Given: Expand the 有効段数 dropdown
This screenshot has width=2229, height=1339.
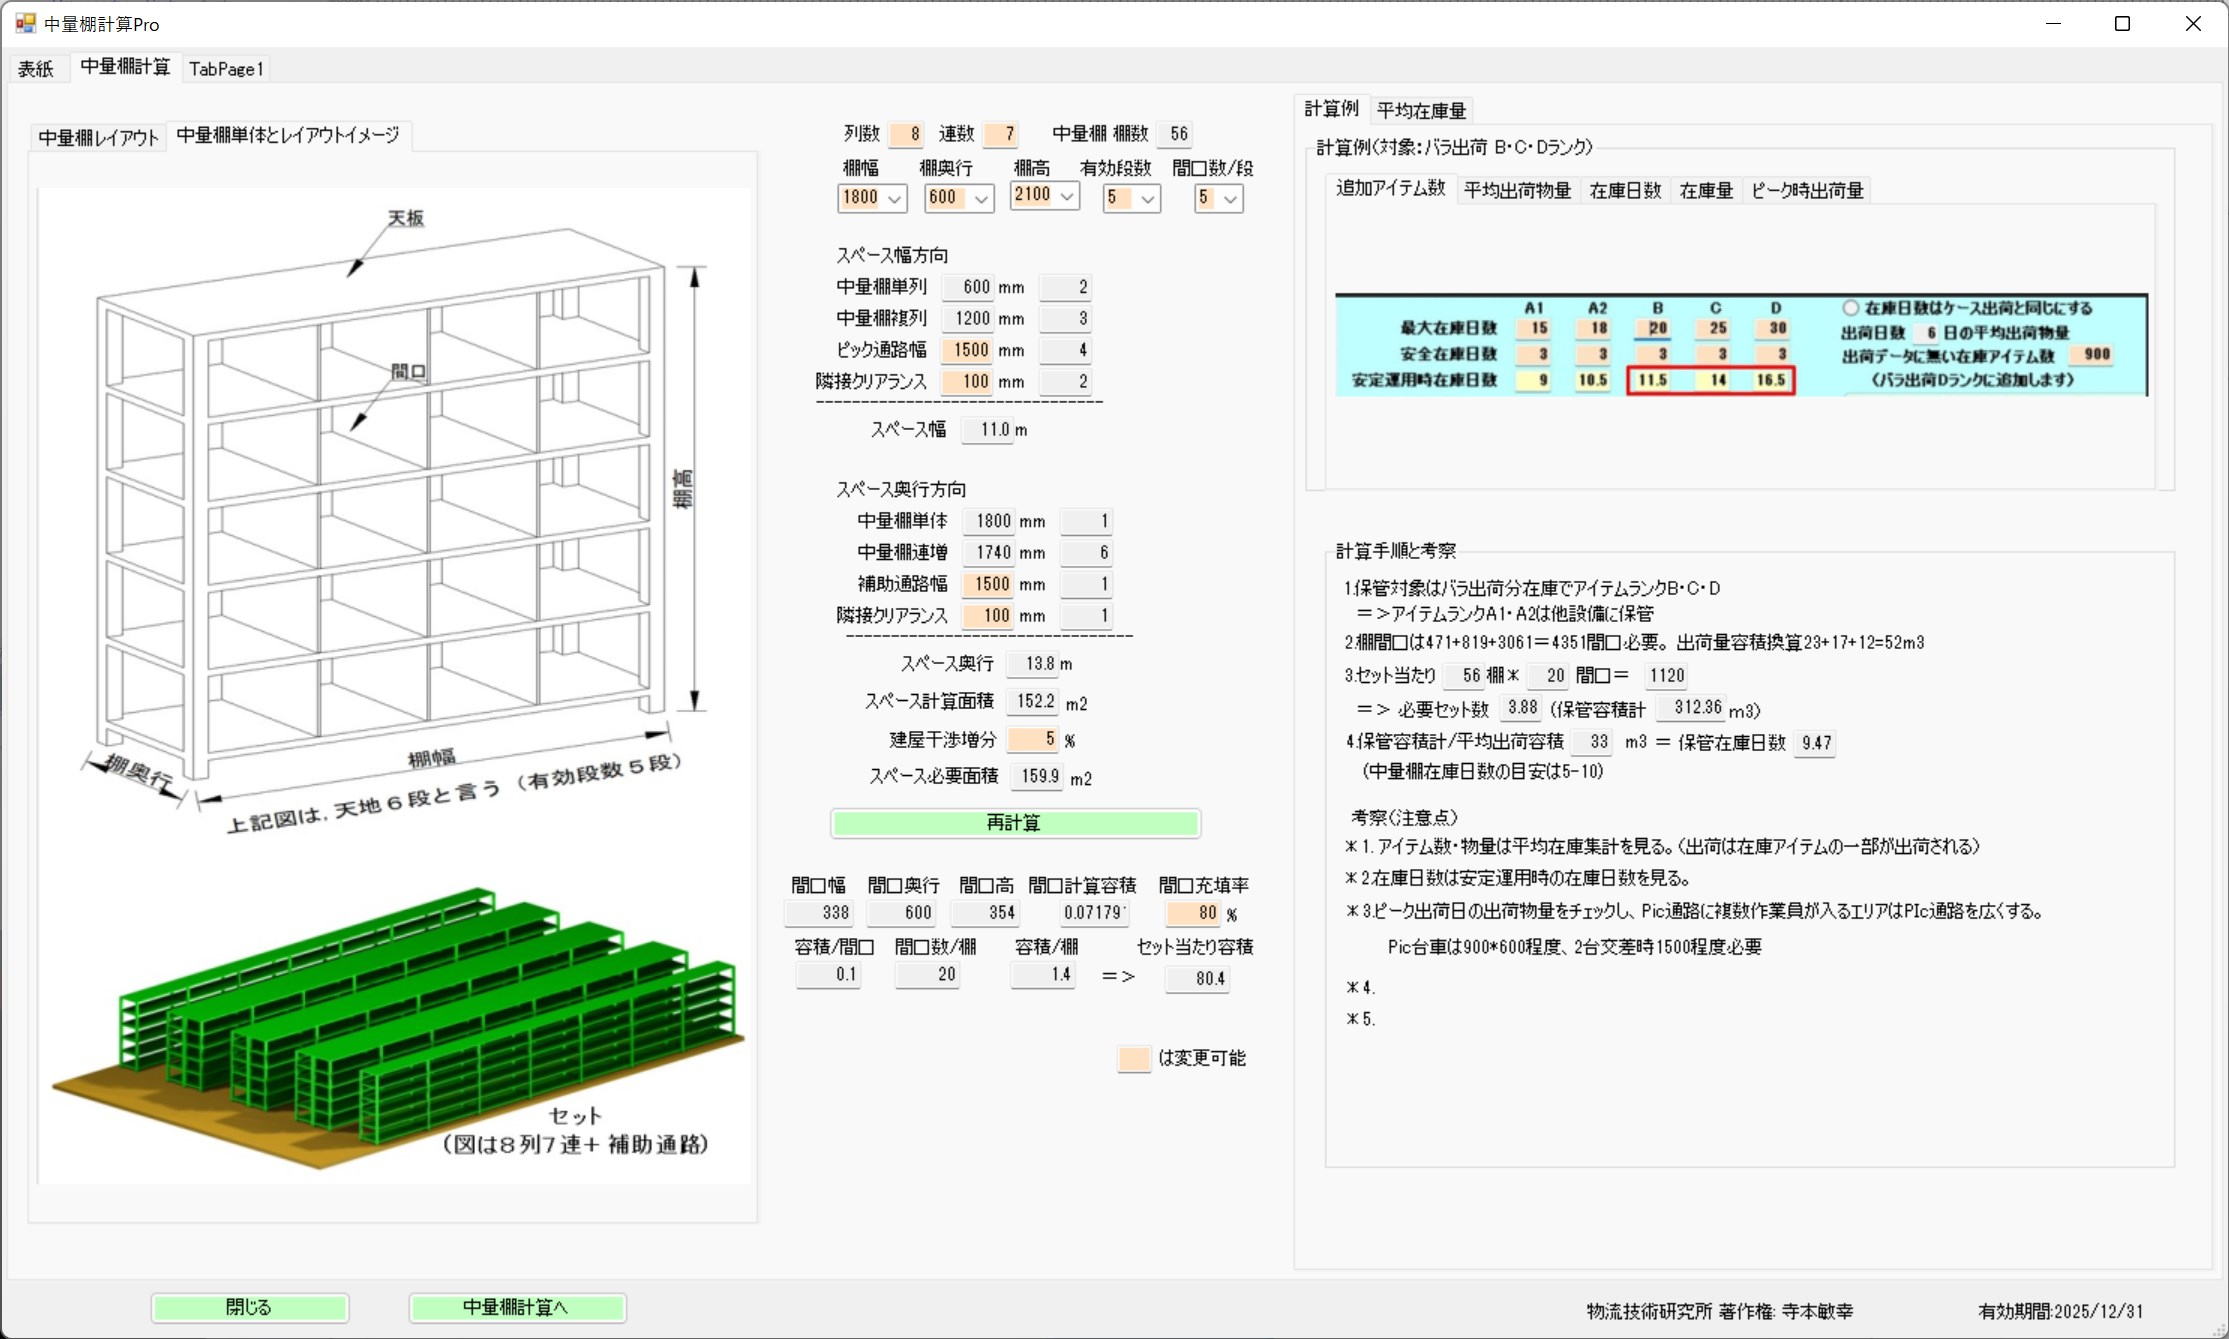Looking at the screenshot, I should coord(1148,198).
